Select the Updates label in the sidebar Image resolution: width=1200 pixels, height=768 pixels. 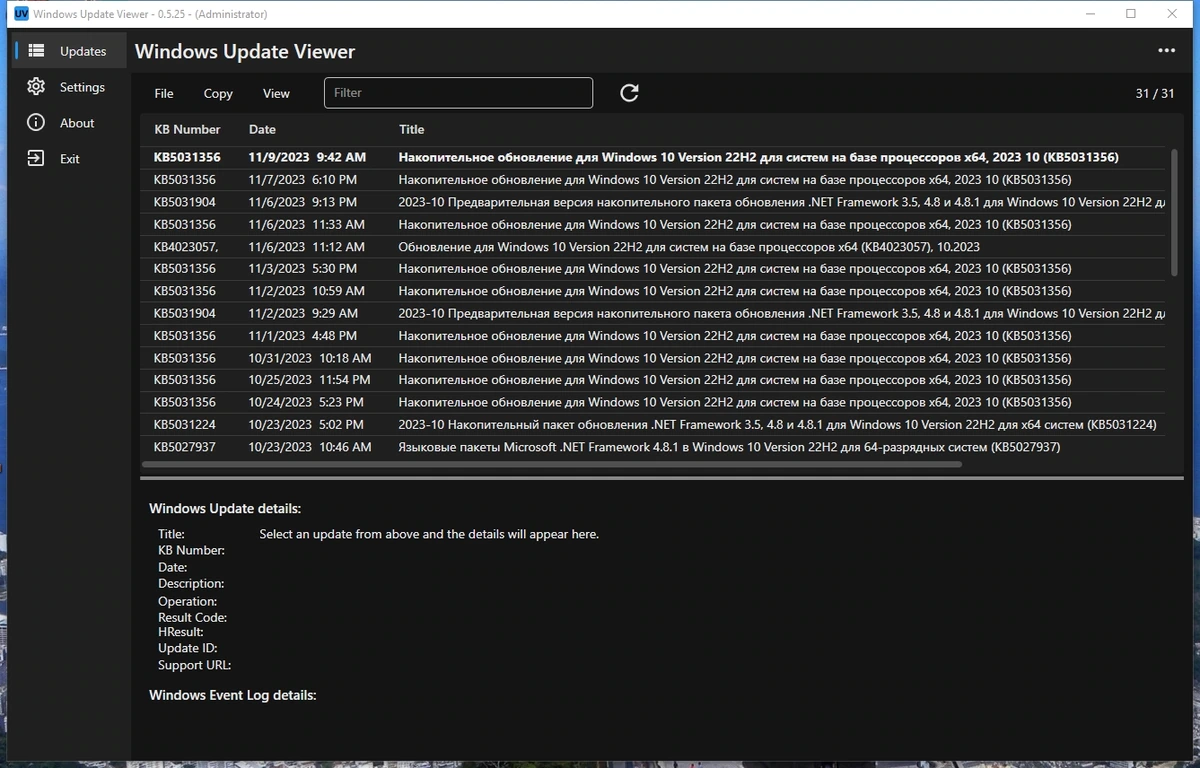(83, 51)
